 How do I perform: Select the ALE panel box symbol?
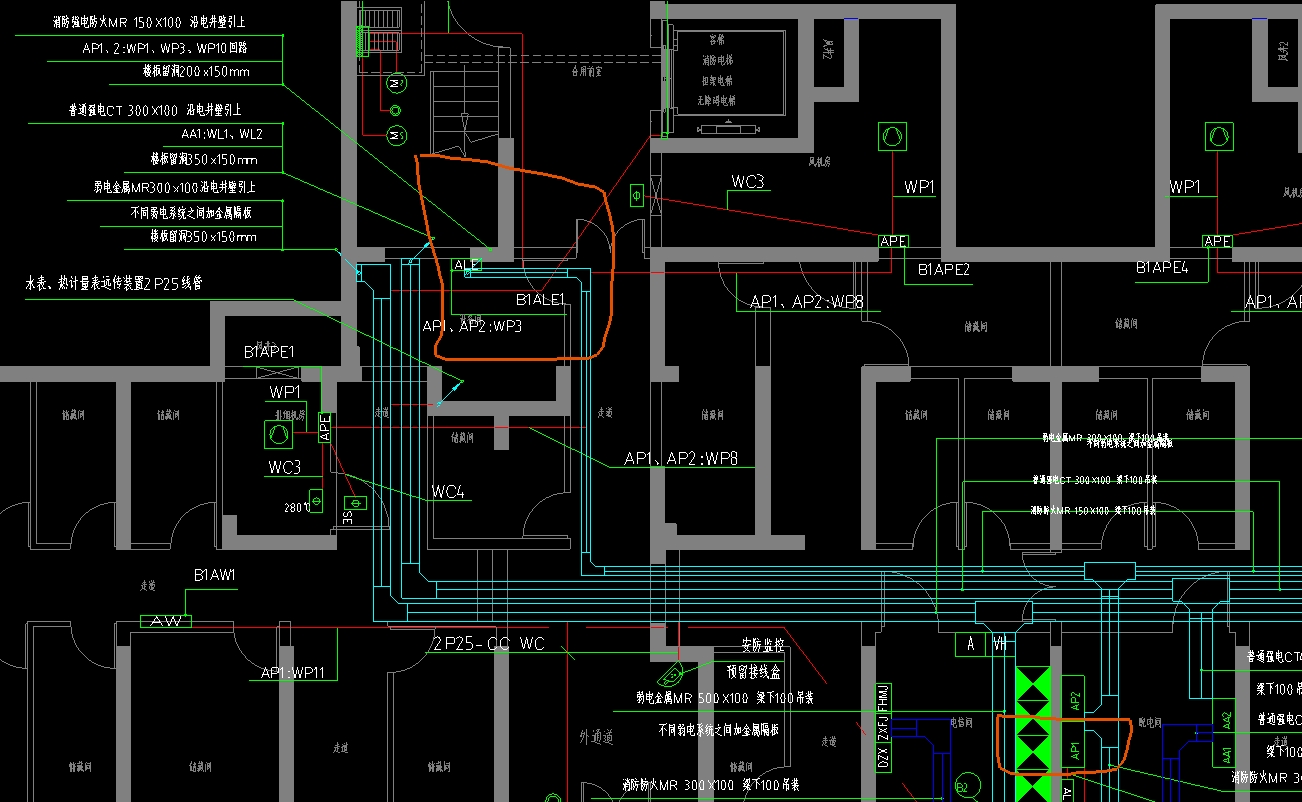pyautogui.click(x=467, y=265)
